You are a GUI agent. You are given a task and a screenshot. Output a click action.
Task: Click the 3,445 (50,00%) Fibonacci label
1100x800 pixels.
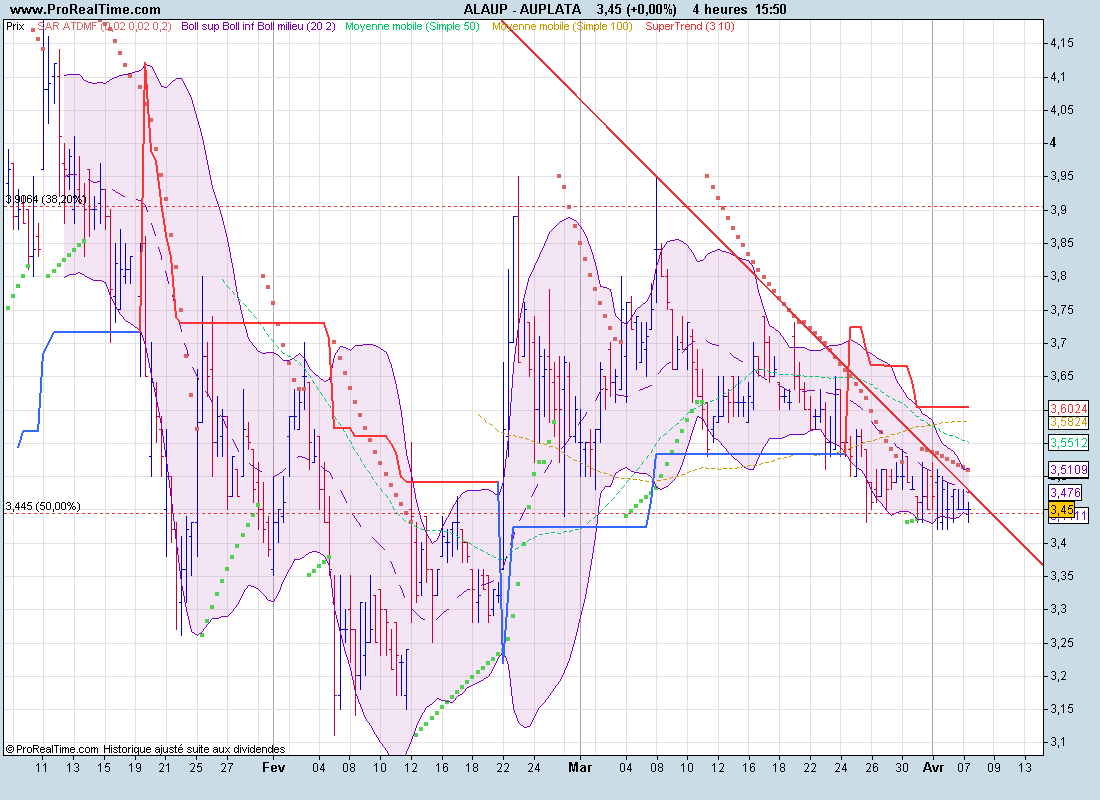pyautogui.click(x=43, y=506)
